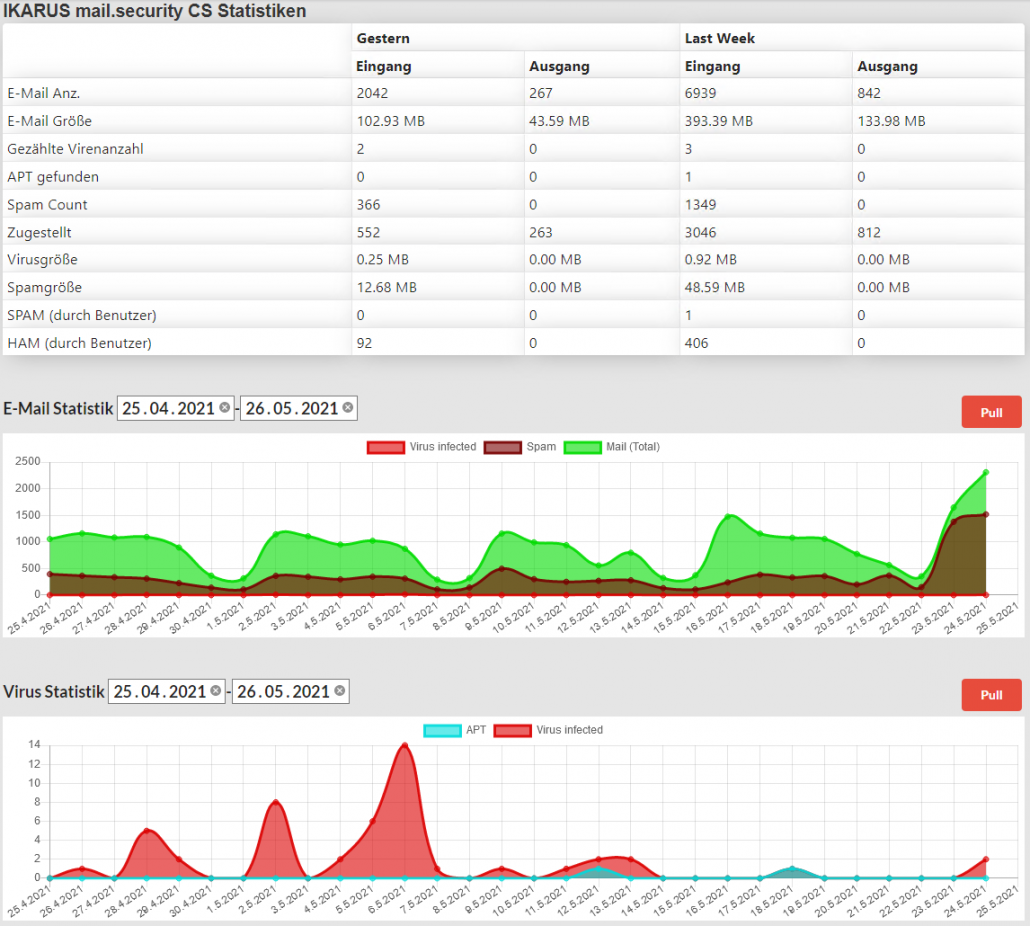Screen dimensions: 1030x926
Task: Click the Pull button for E-Mail Statistik
Action: click(991, 412)
